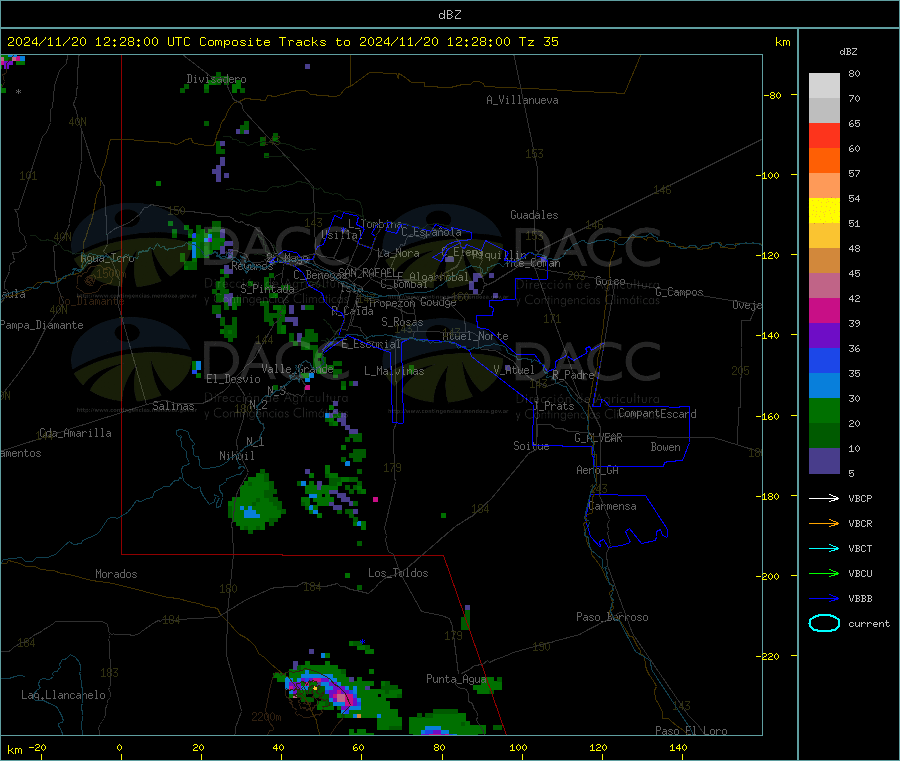Click the 'El_Desvio' place label

coord(234,379)
